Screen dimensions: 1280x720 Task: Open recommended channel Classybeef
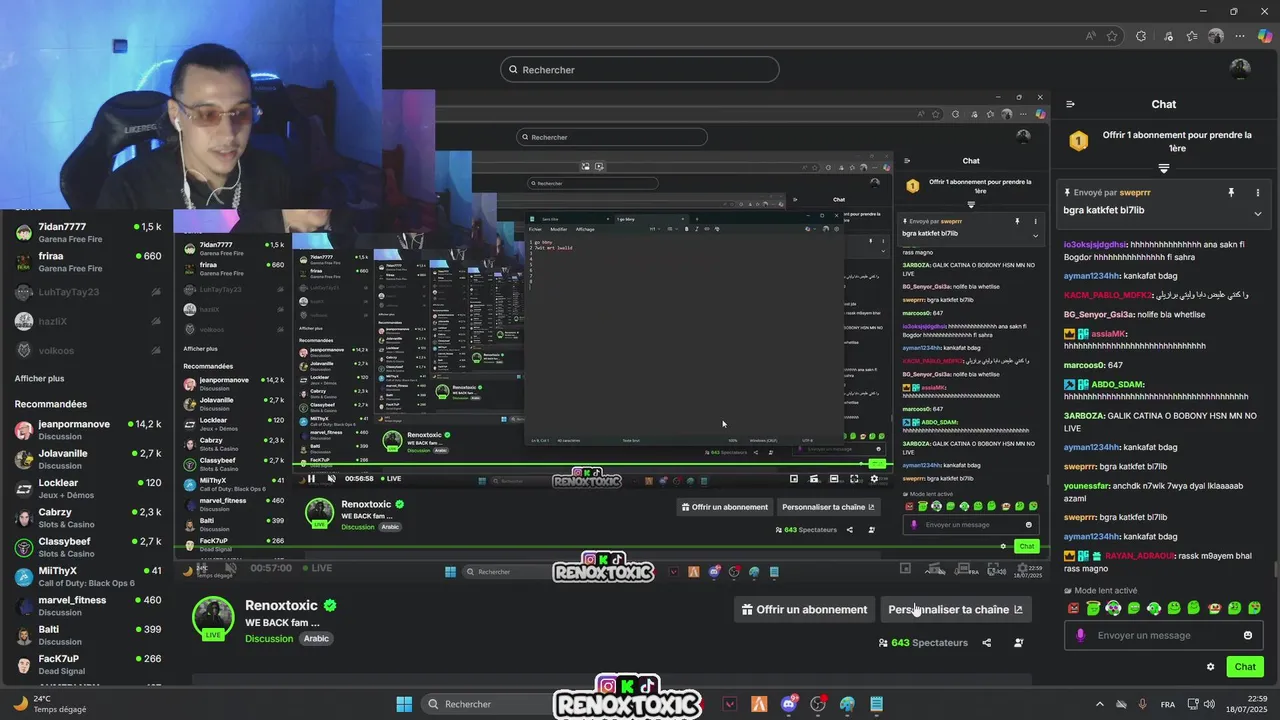87,547
